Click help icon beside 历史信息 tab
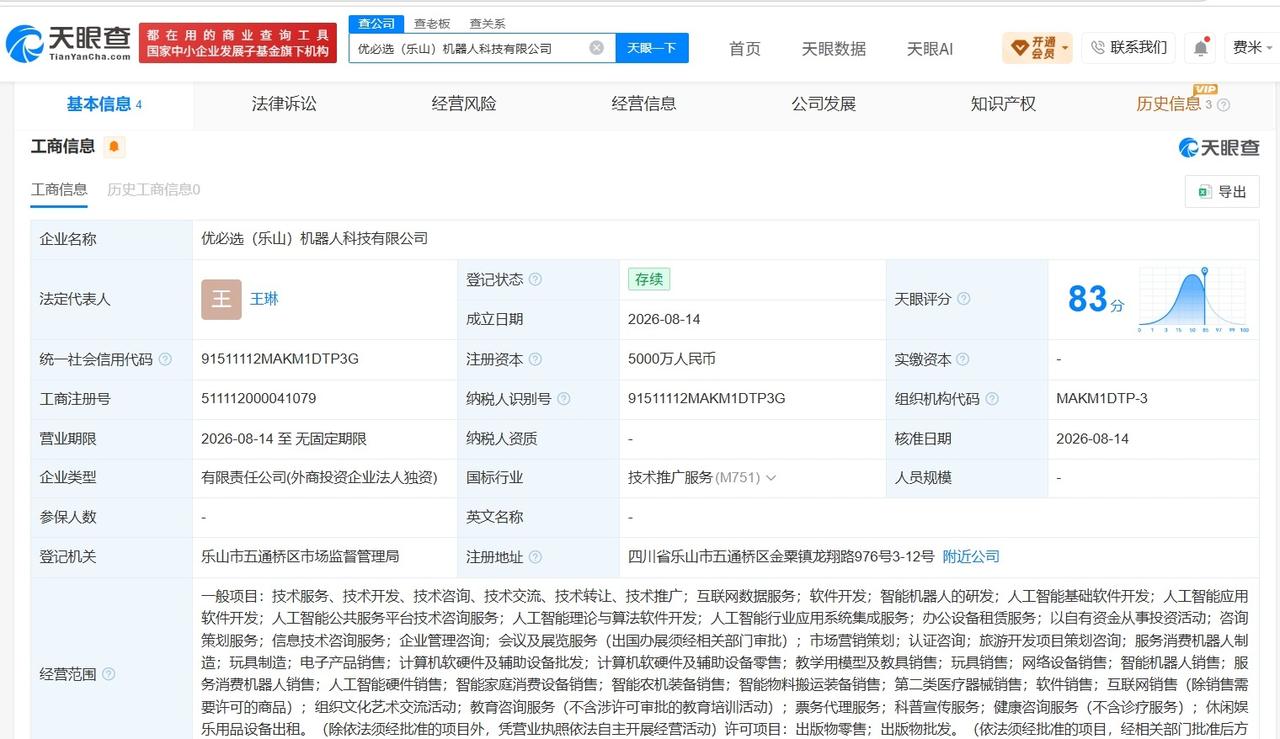The image size is (1280, 739). click(1223, 105)
